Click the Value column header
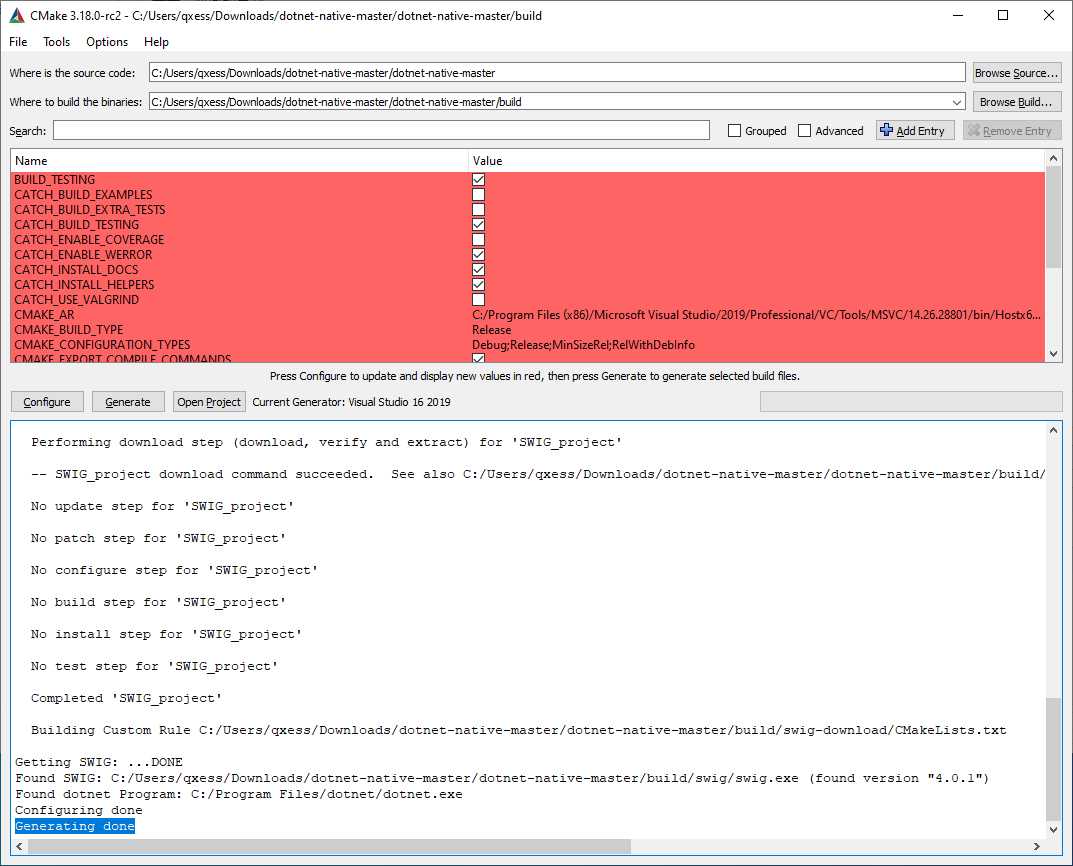 pyautogui.click(x=757, y=161)
